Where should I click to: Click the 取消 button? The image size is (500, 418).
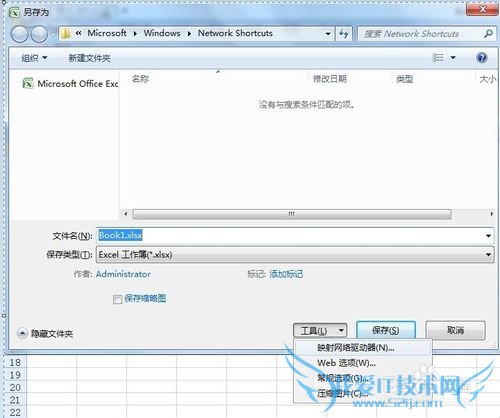click(x=455, y=330)
